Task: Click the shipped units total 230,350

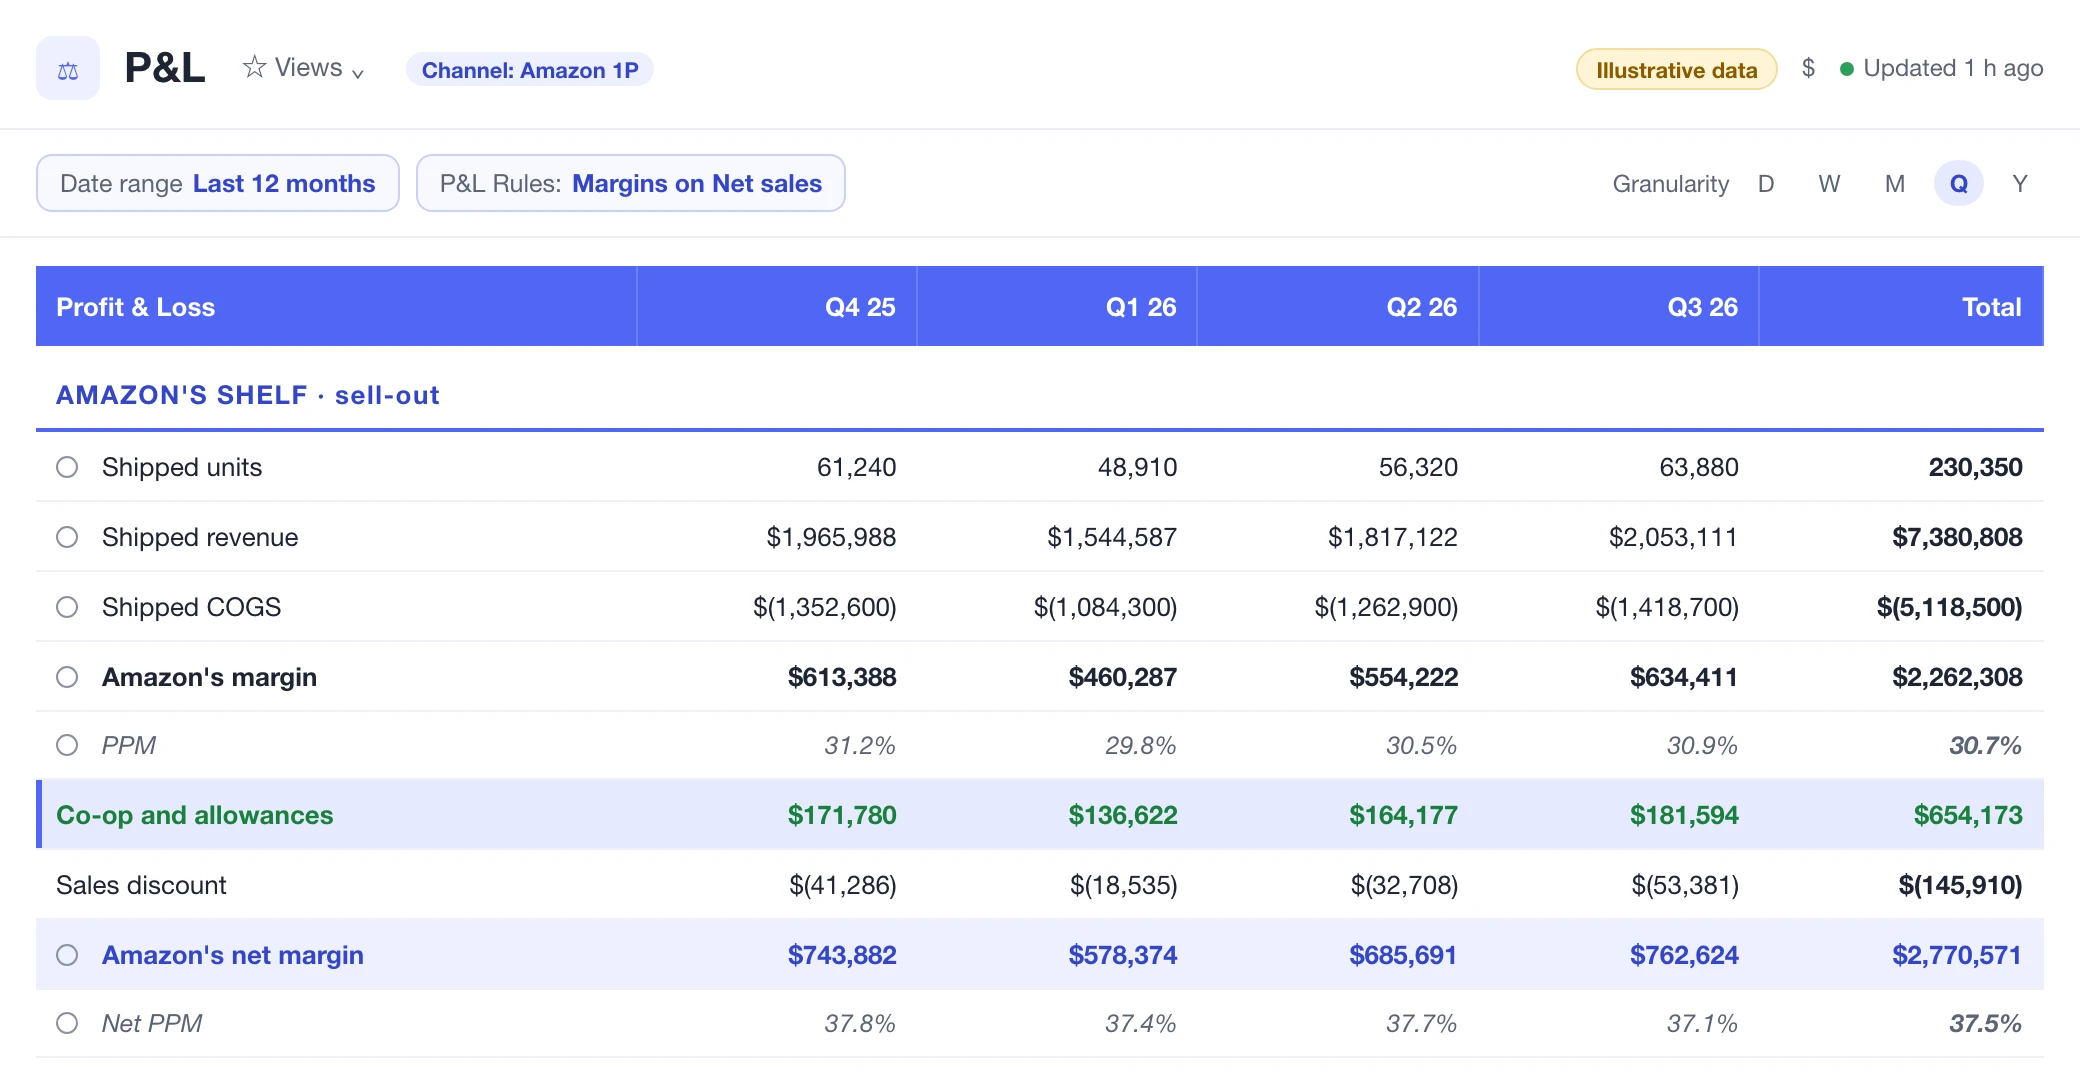Action: click(x=1975, y=467)
